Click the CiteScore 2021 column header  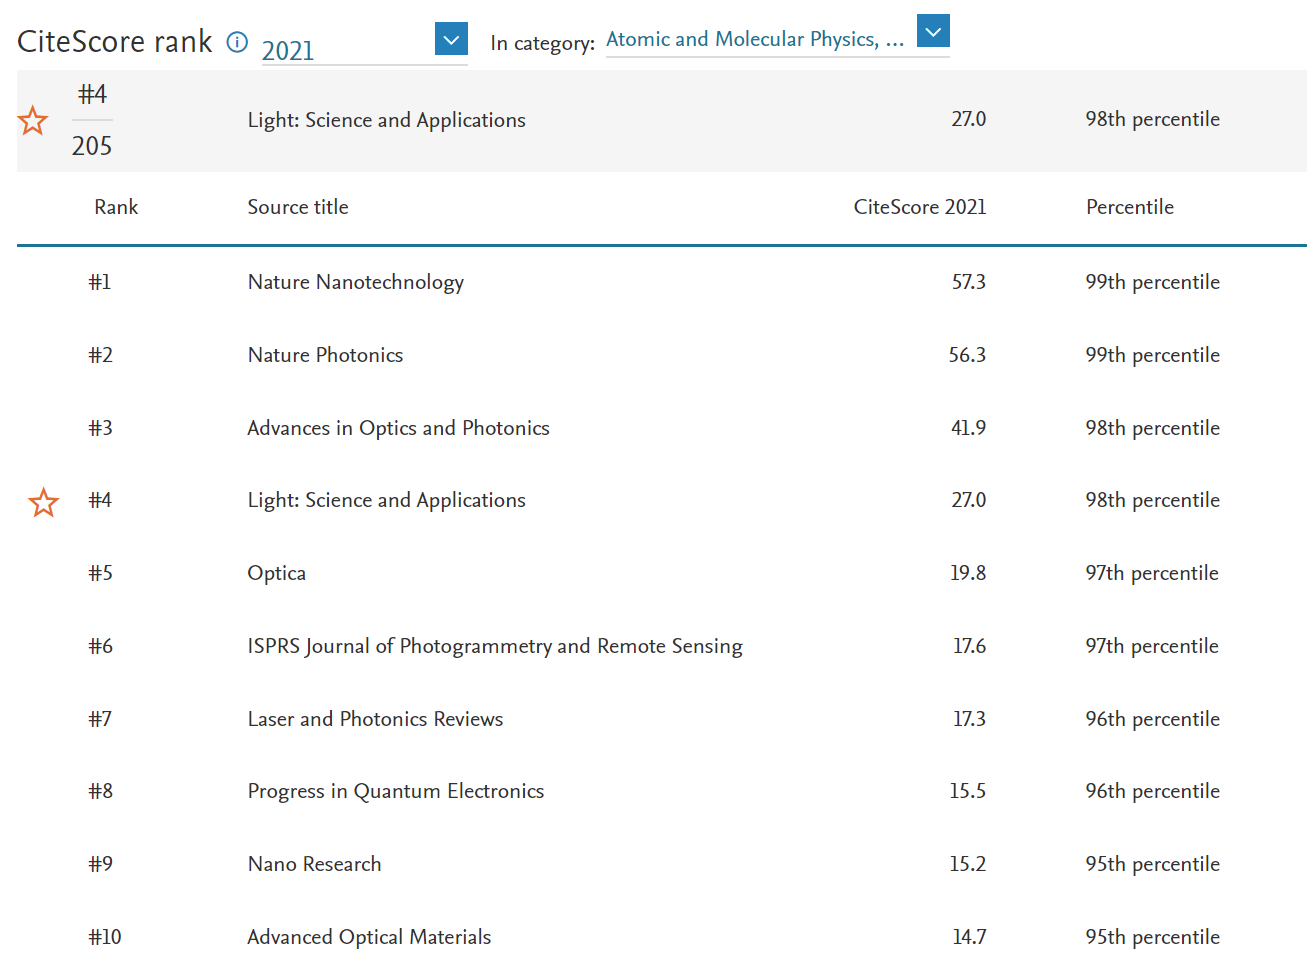tap(919, 207)
